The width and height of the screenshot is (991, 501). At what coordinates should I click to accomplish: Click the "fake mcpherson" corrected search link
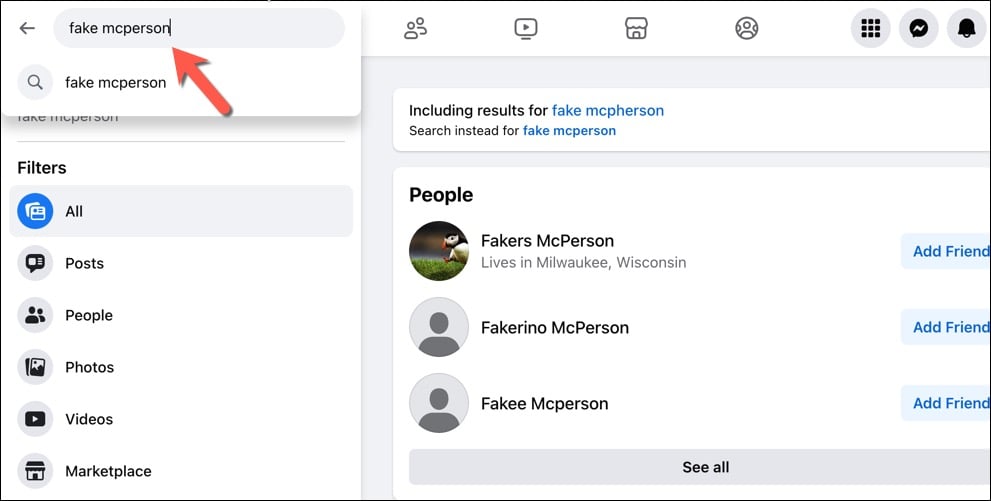coord(608,111)
